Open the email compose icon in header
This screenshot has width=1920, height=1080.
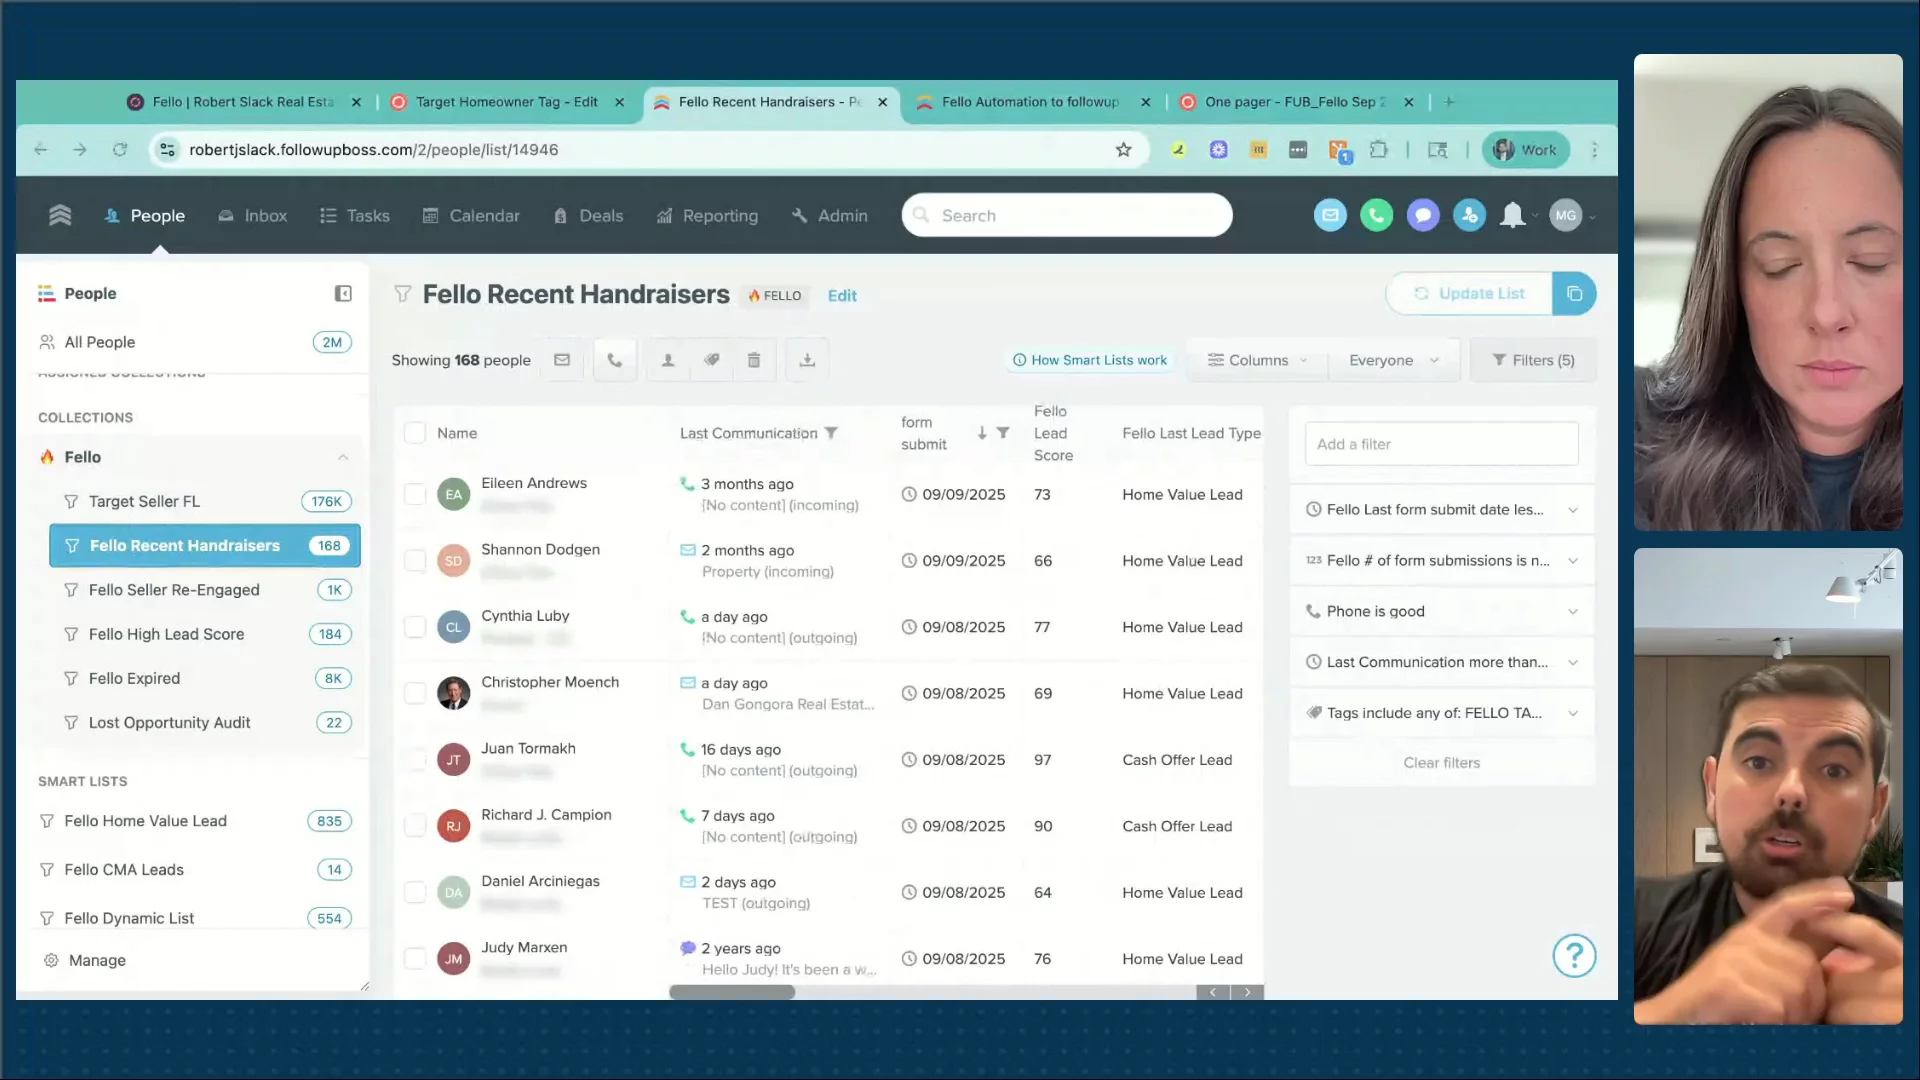pos(1330,215)
